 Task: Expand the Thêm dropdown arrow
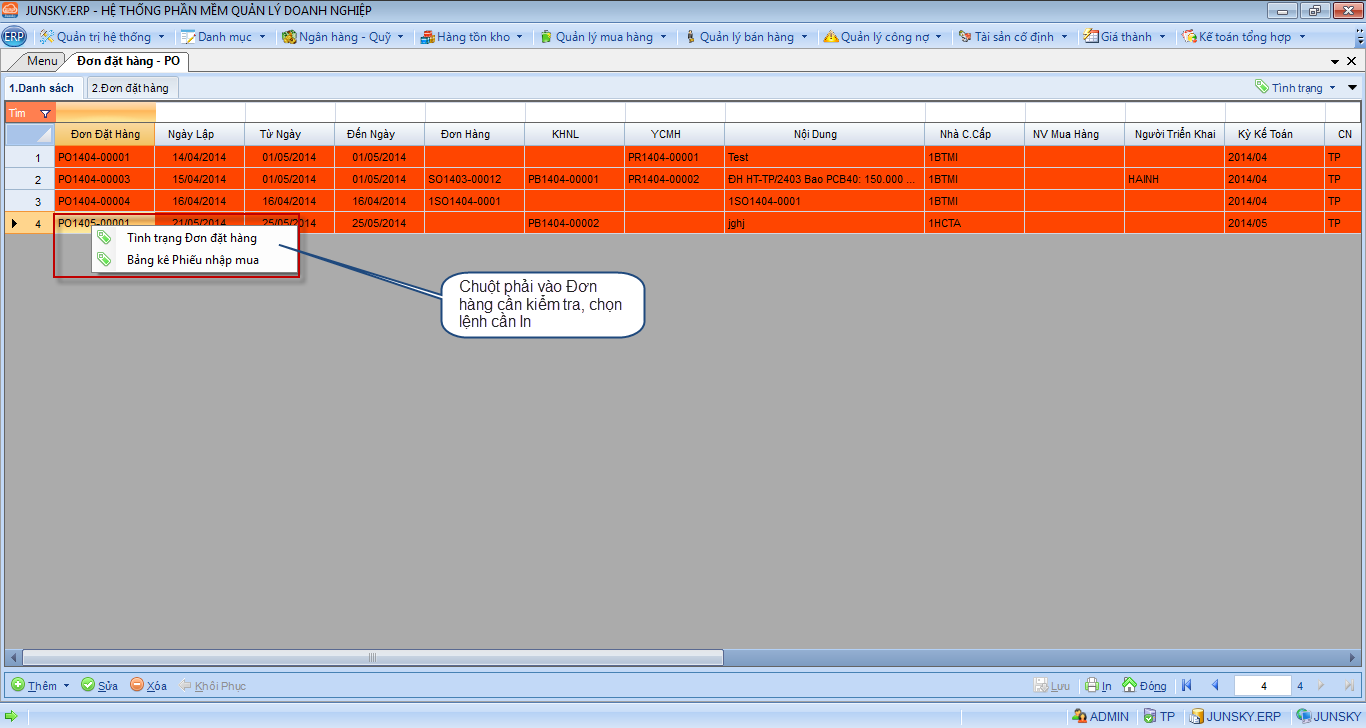click(x=67, y=686)
